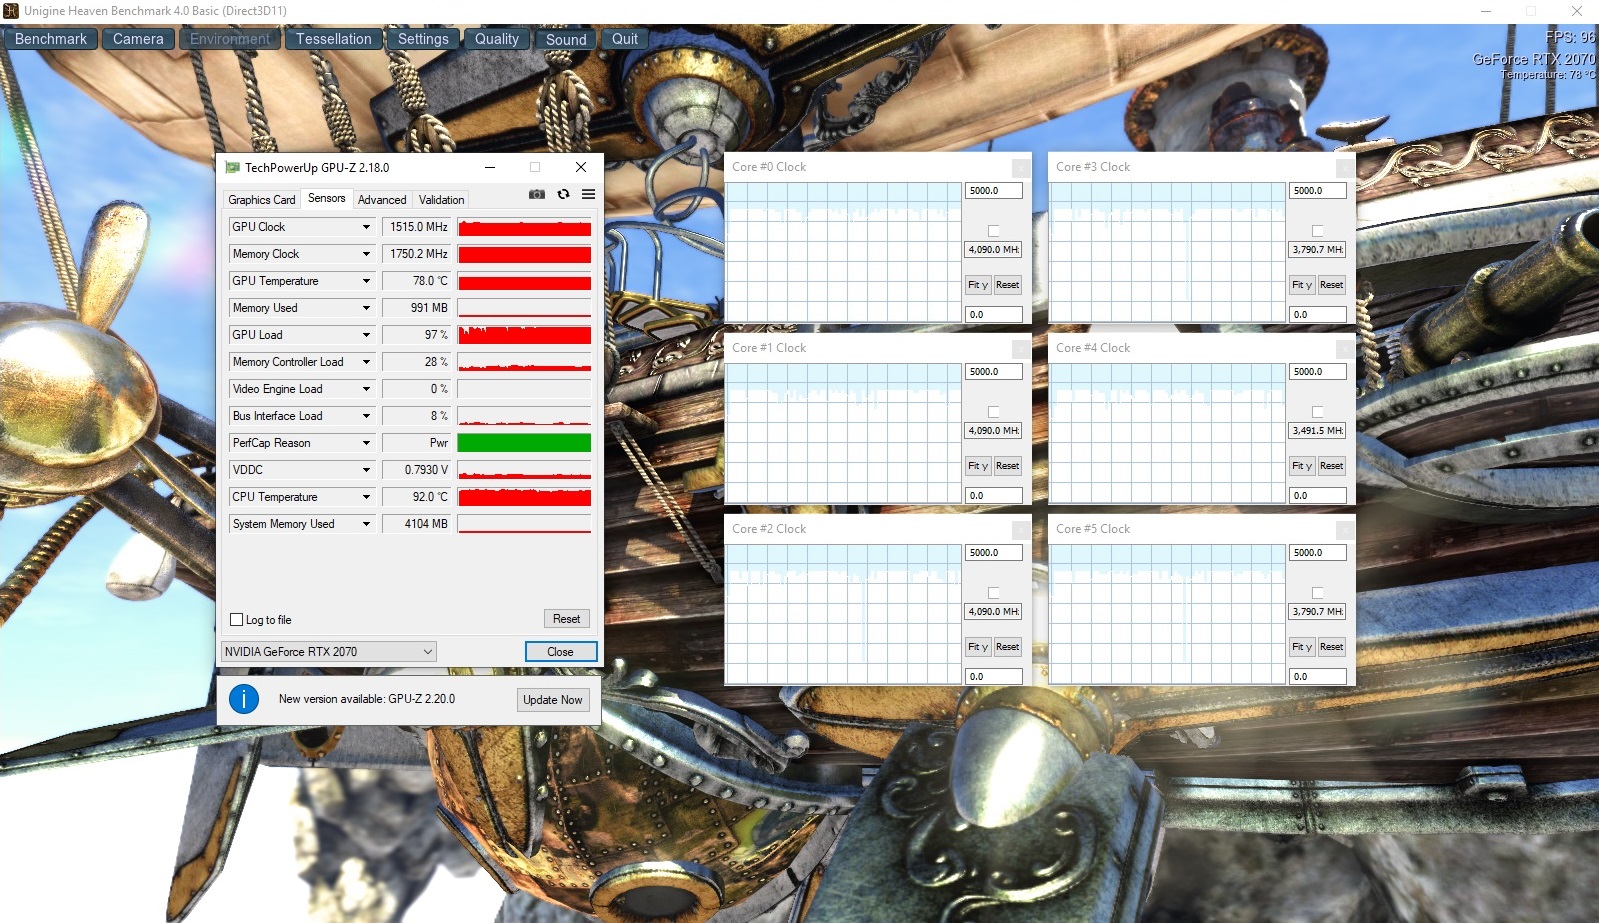Take a GPU-Z screenshot with the camera icon
The width and height of the screenshot is (1599, 923).
[537, 194]
